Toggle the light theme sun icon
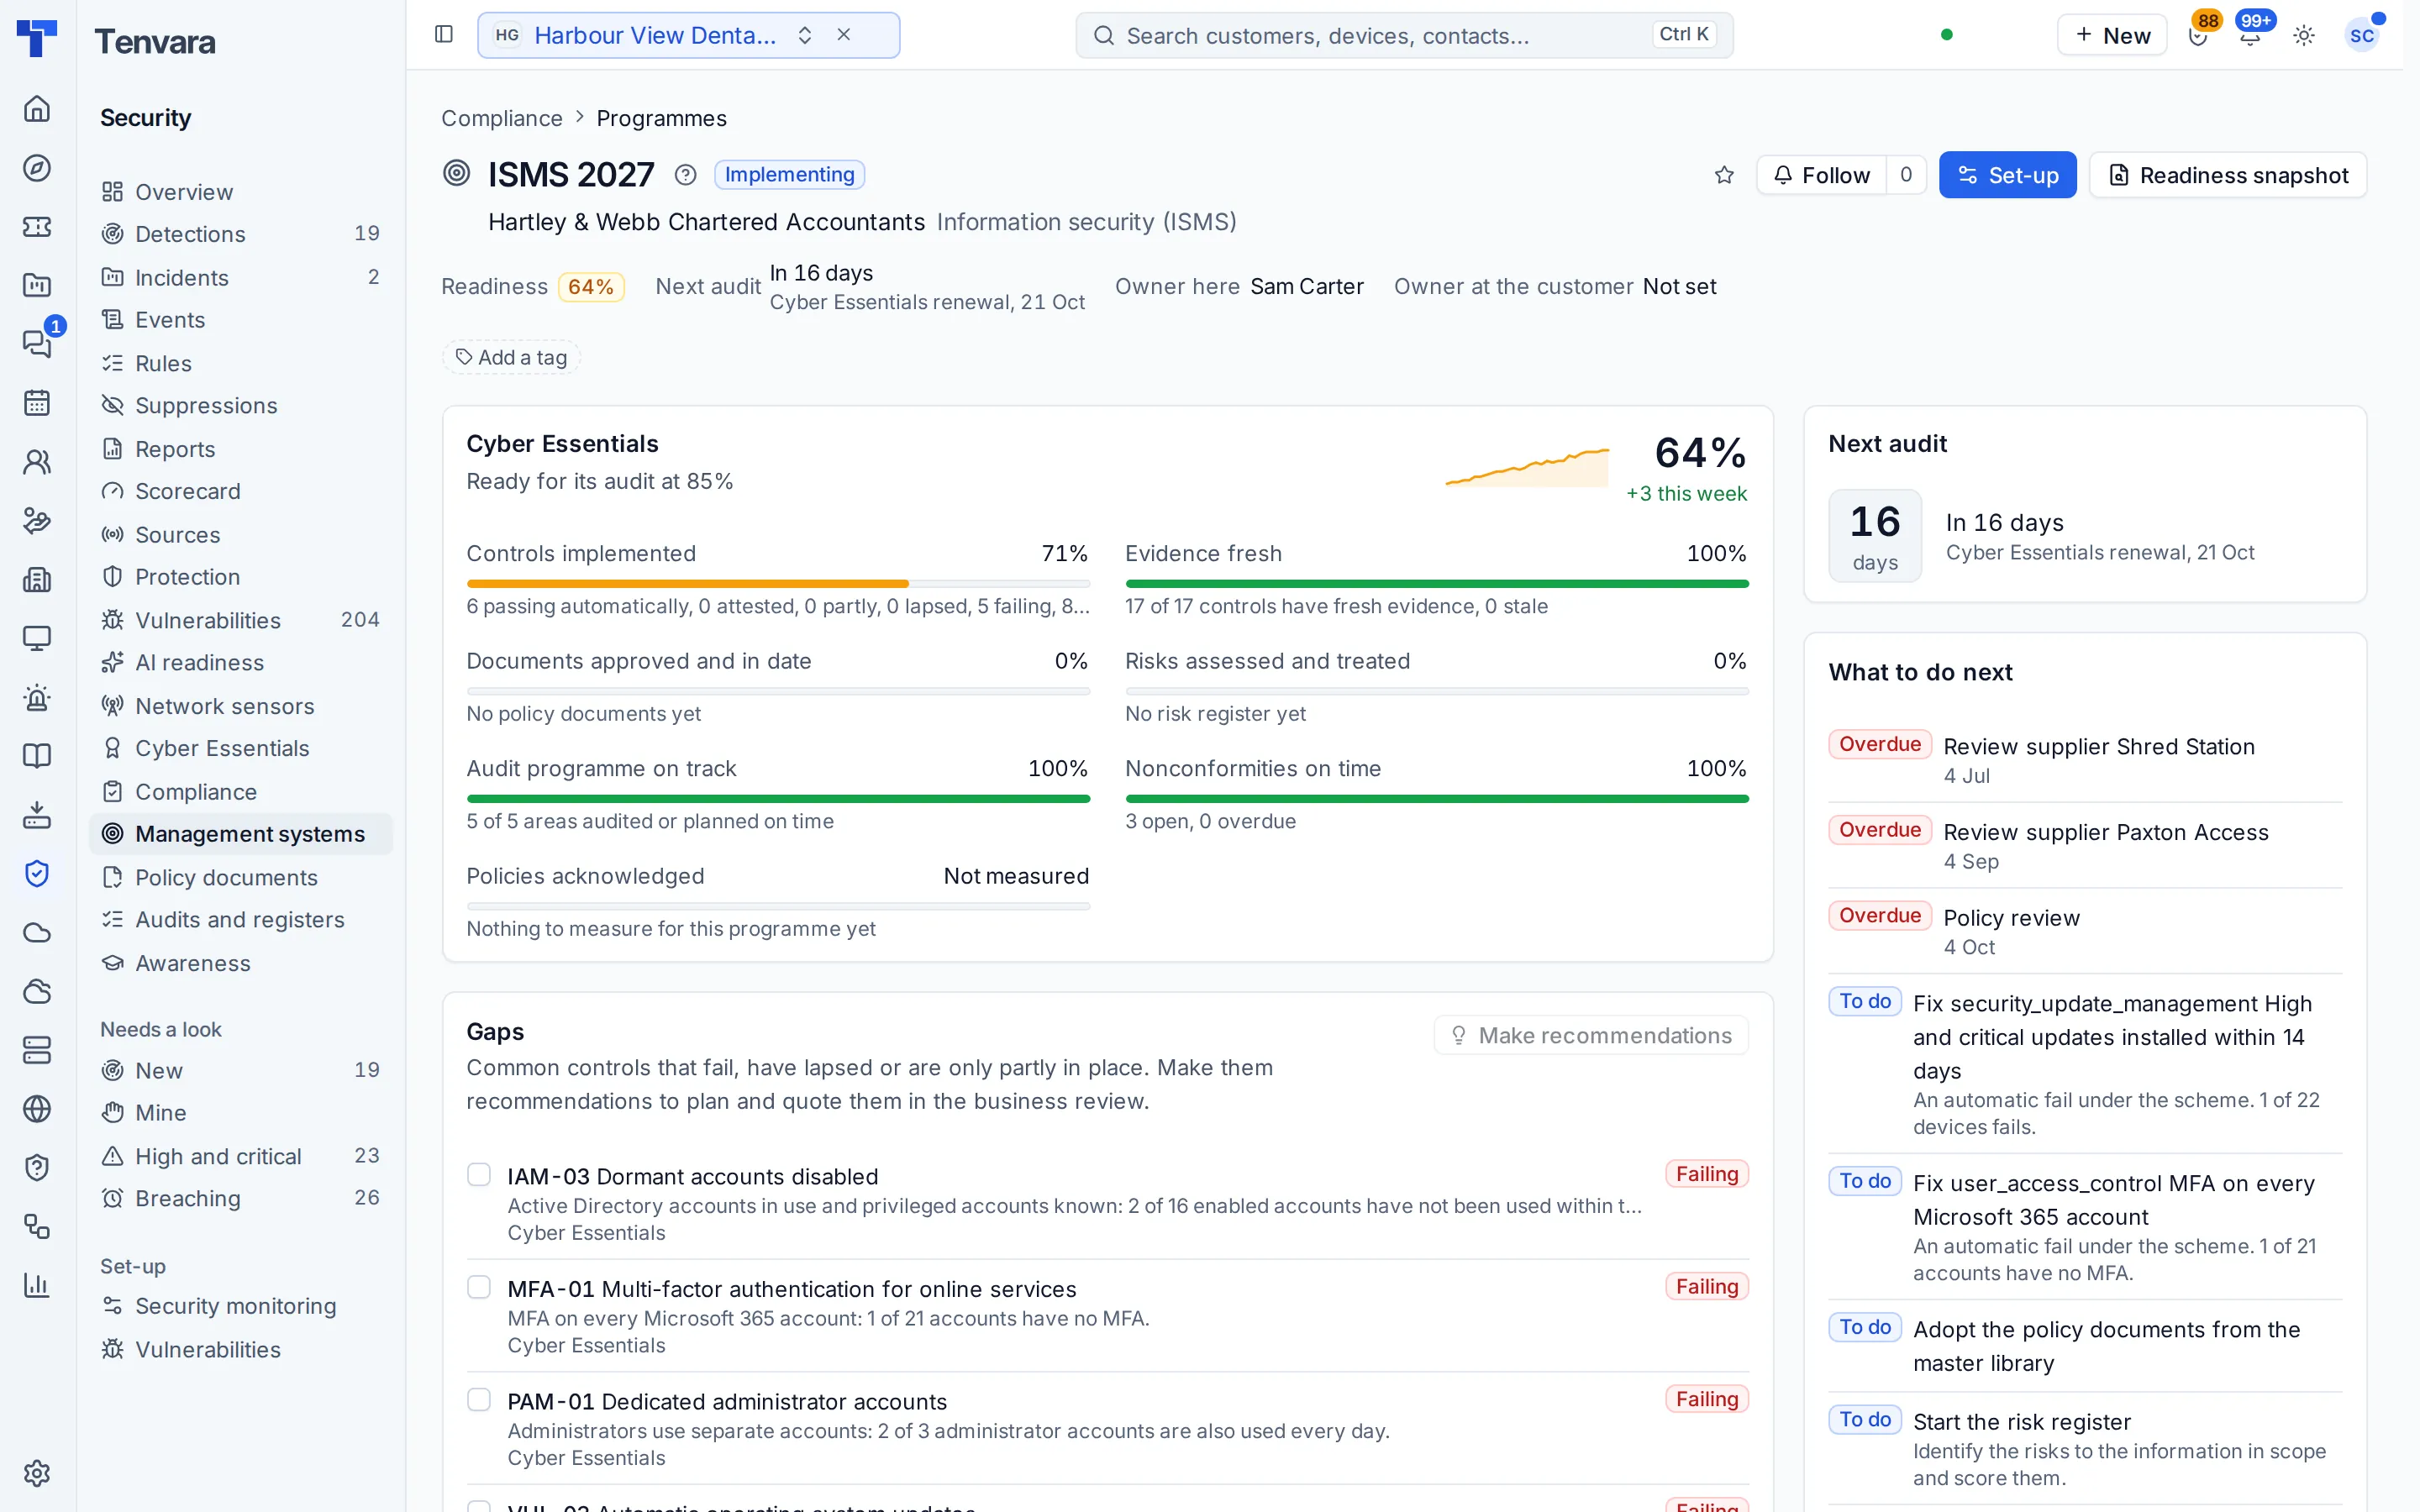The width and height of the screenshot is (2420, 1512). coord(2304,35)
